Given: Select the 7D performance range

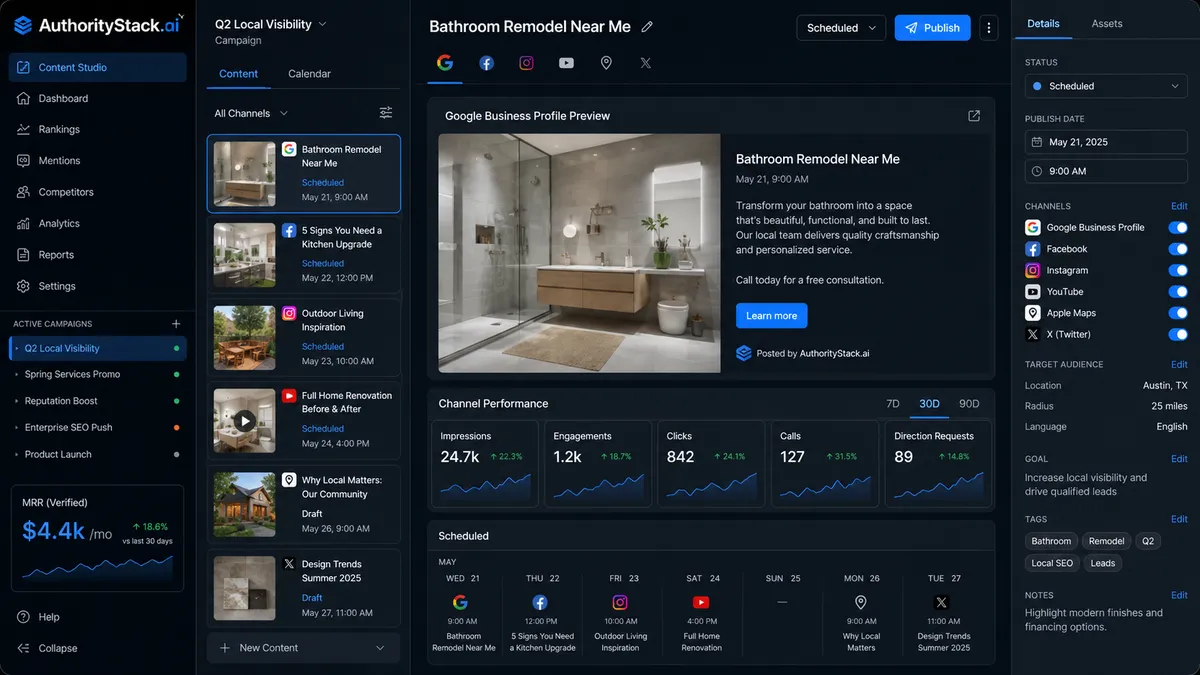Looking at the screenshot, I should [x=893, y=404].
